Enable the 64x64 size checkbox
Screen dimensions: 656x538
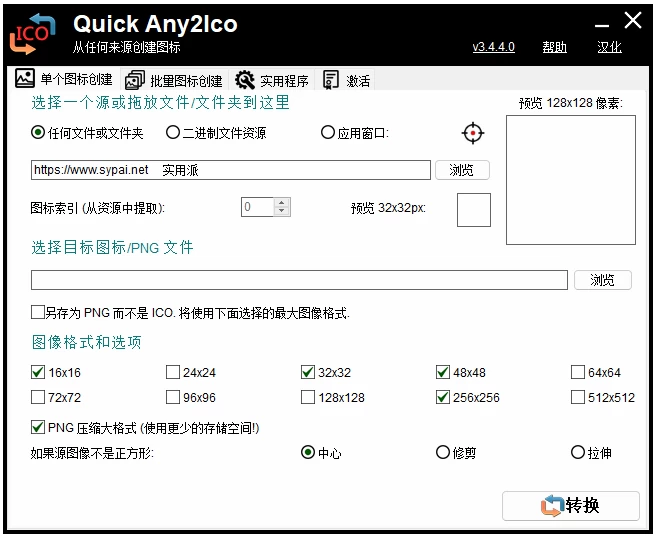[578, 373]
